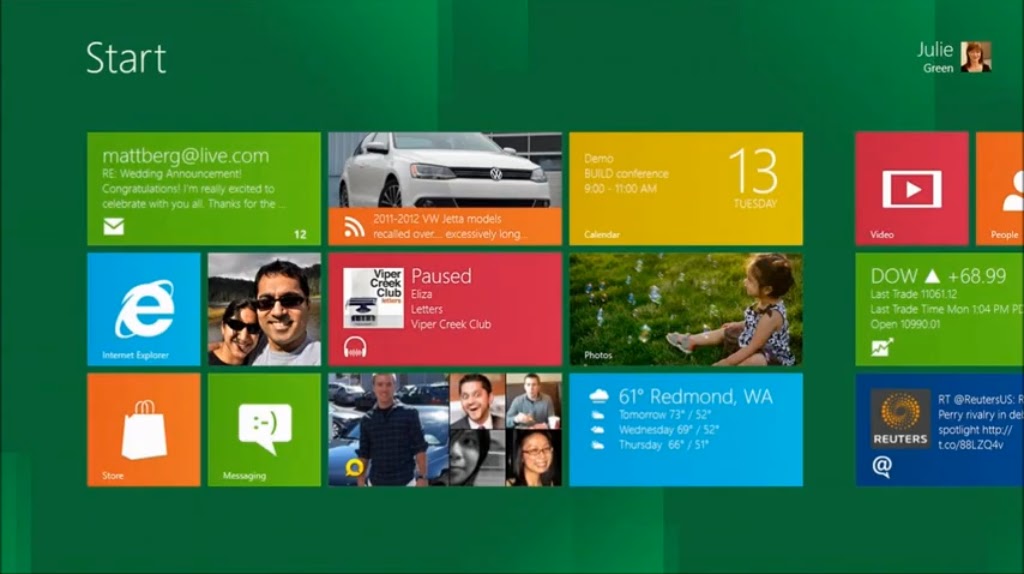The width and height of the screenshot is (1024, 574).
Task: Click the 'Tomorrow 73° / 52°' forecast line
Action: [x=665, y=415]
